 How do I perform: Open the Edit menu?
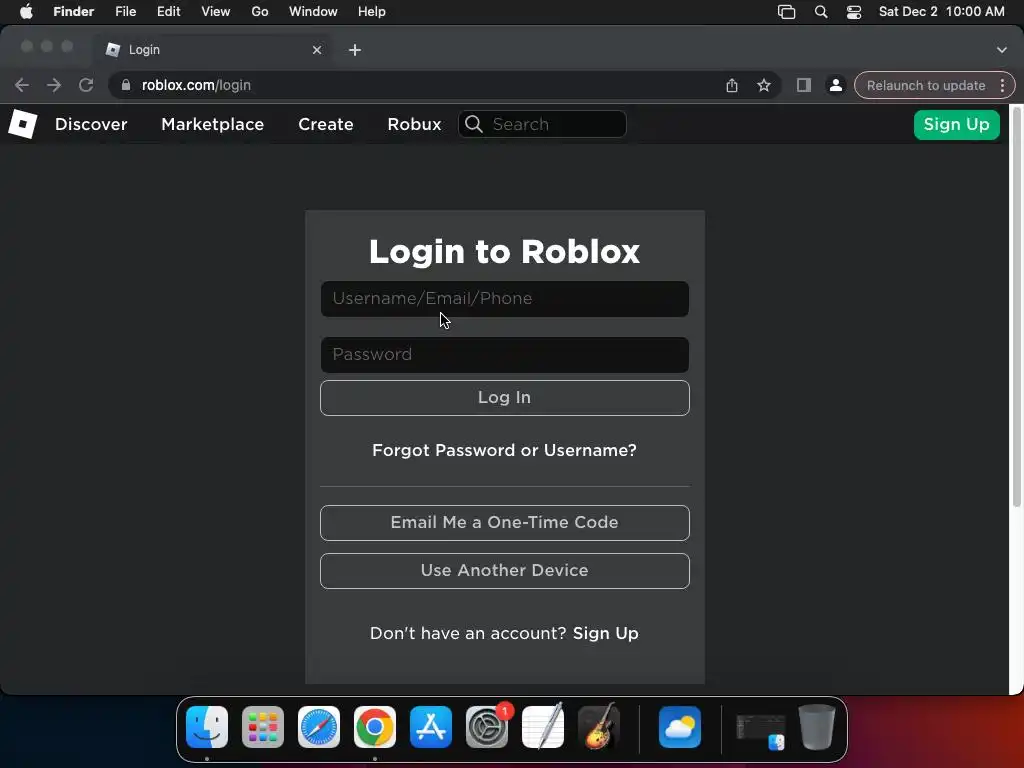point(168,12)
